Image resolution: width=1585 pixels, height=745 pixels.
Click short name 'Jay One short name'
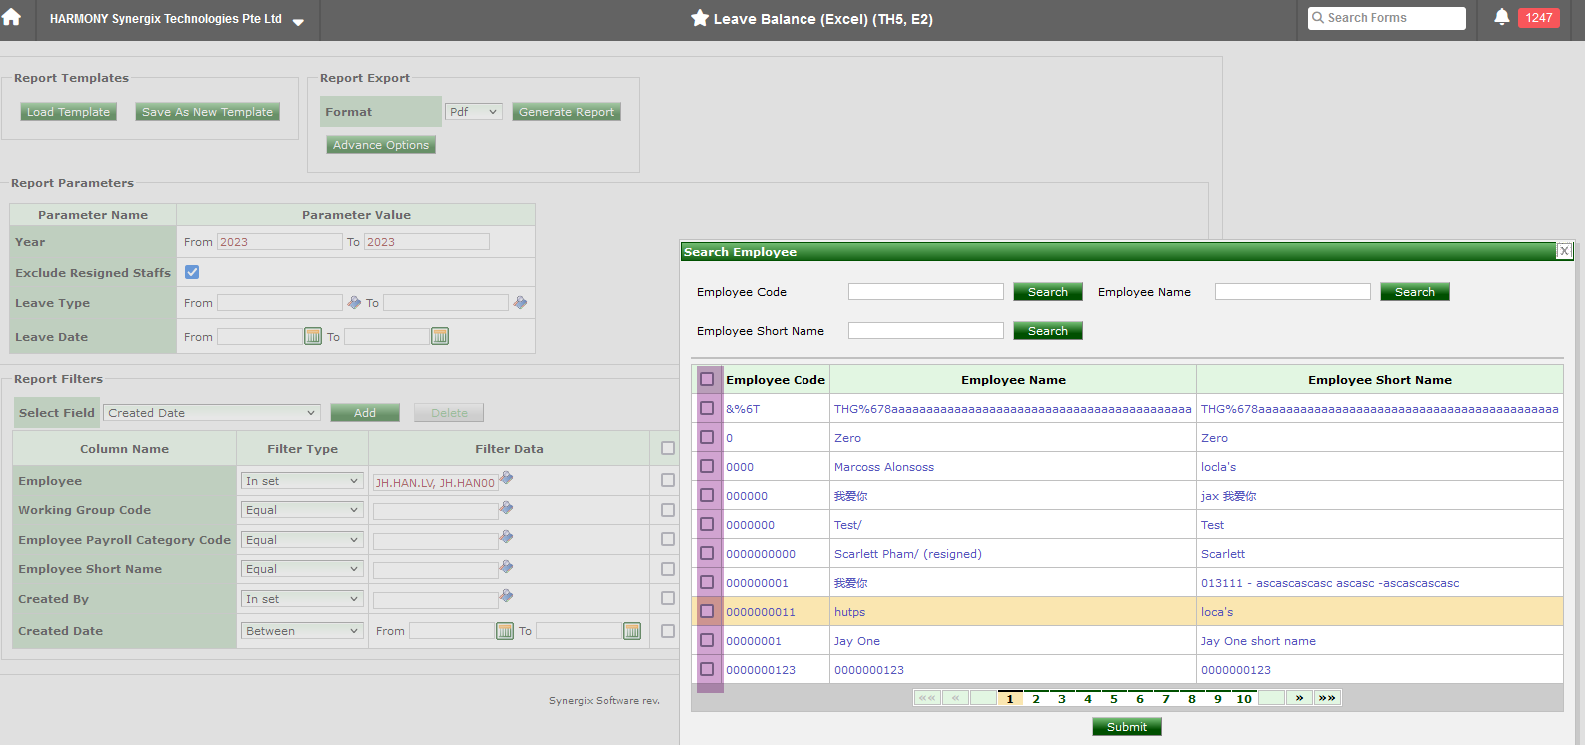click(x=1258, y=641)
